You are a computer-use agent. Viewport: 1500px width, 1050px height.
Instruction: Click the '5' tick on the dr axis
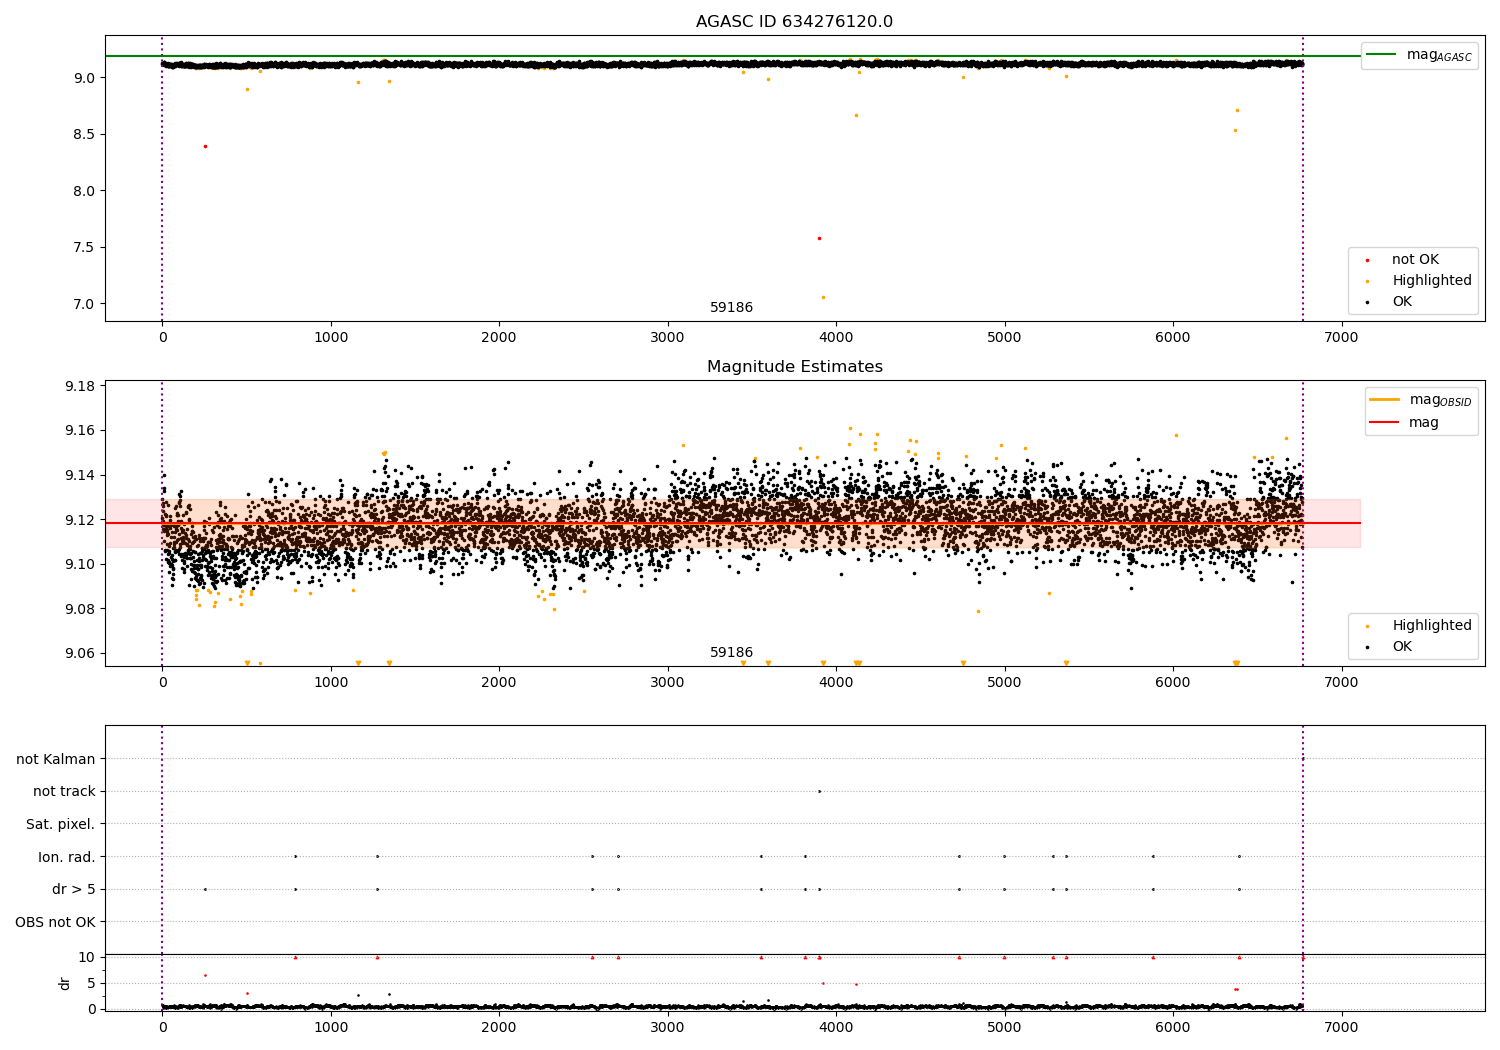point(91,984)
